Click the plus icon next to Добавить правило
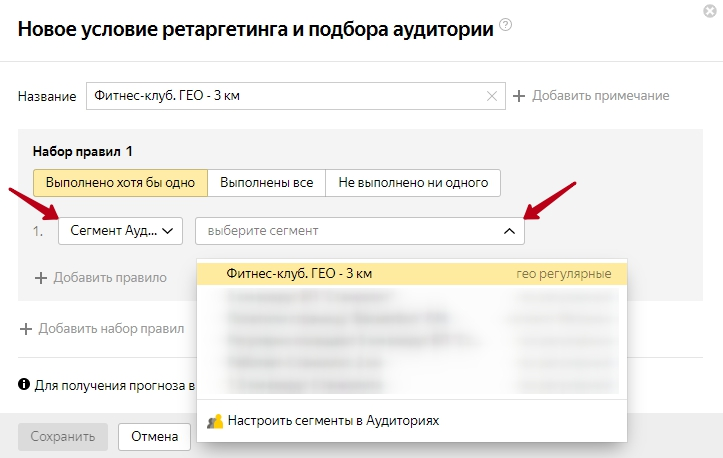Screen dimensions: 723x458 coord(41,278)
